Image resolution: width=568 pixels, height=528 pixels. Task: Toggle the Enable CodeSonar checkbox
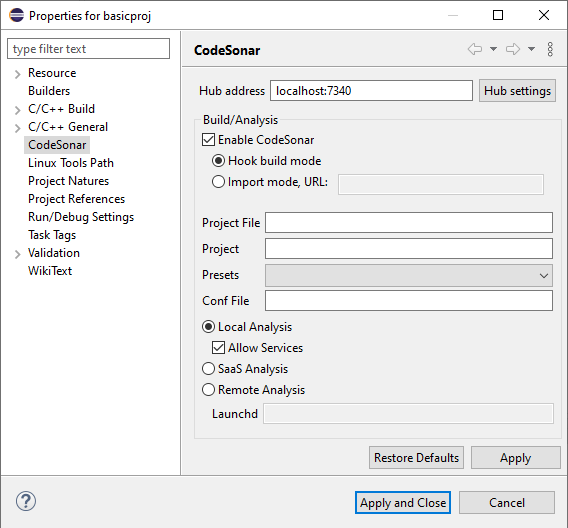coord(208,140)
